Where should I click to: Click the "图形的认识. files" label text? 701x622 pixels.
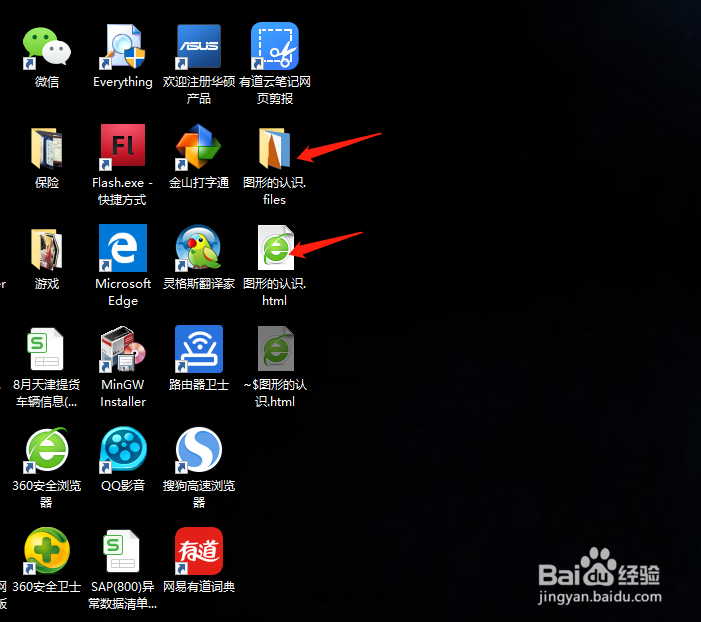274,191
